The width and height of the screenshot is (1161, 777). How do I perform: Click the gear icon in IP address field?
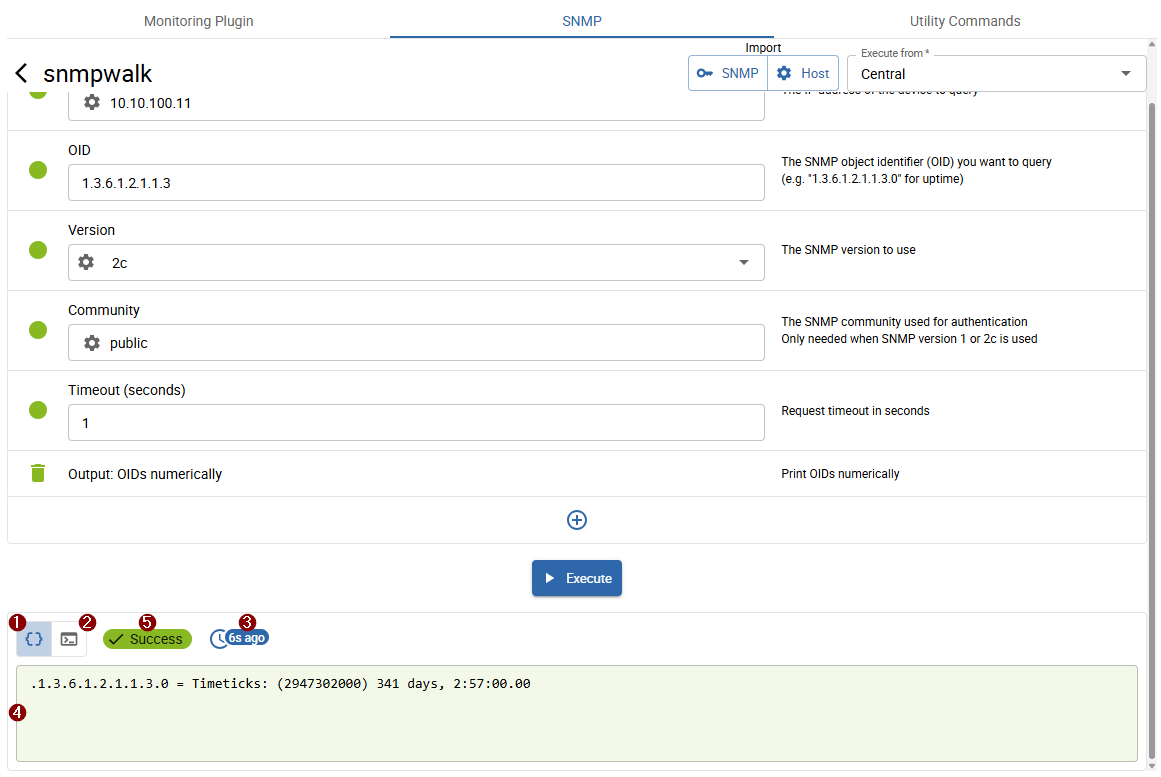click(x=92, y=102)
